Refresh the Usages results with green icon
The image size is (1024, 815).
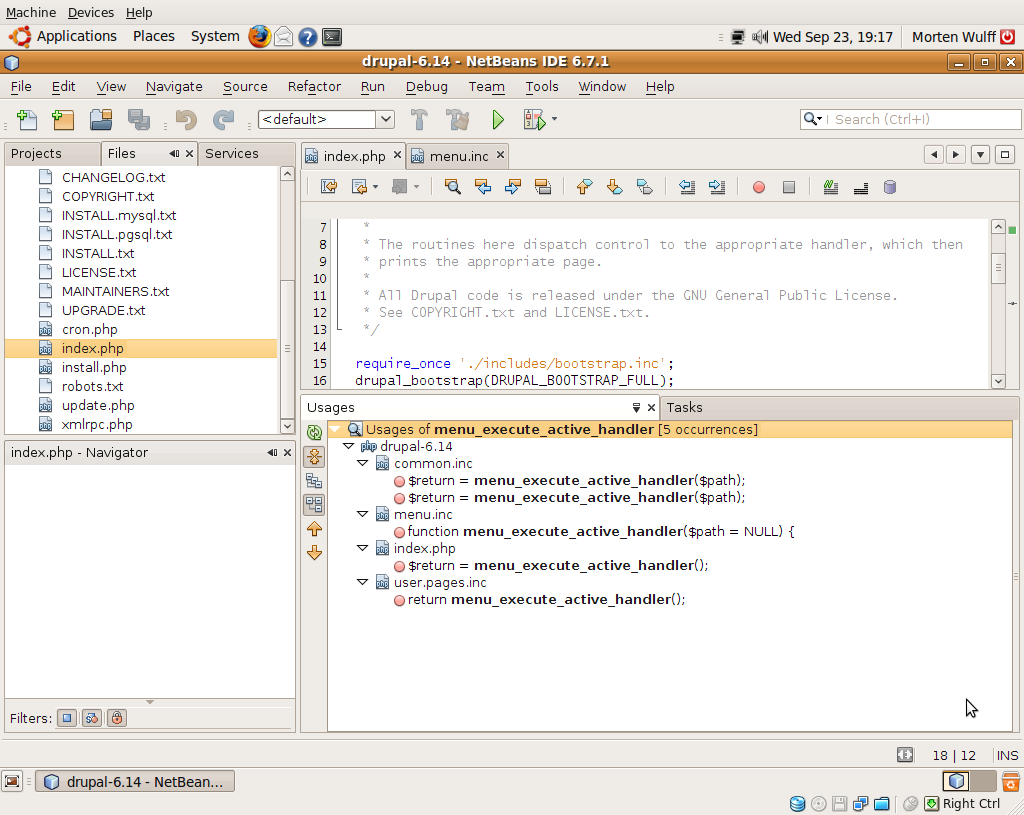click(x=314, y=433)
